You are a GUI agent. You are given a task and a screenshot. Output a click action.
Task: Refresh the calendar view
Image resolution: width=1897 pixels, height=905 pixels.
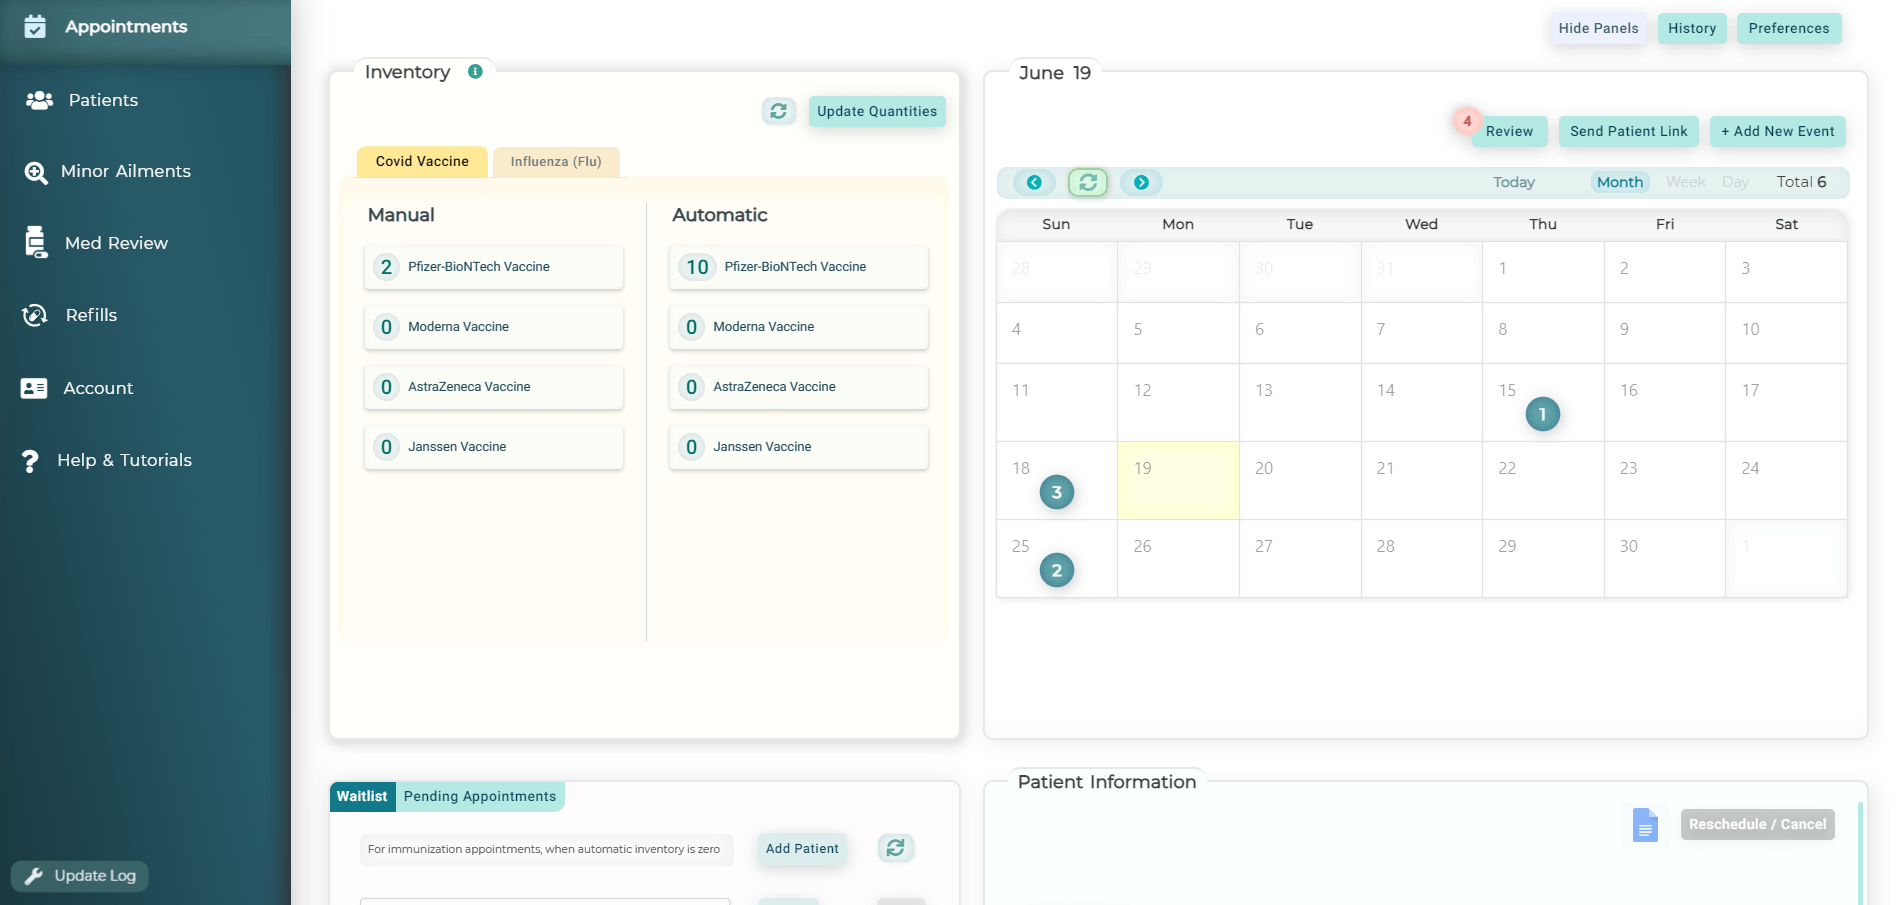(x=1087, y=182)
